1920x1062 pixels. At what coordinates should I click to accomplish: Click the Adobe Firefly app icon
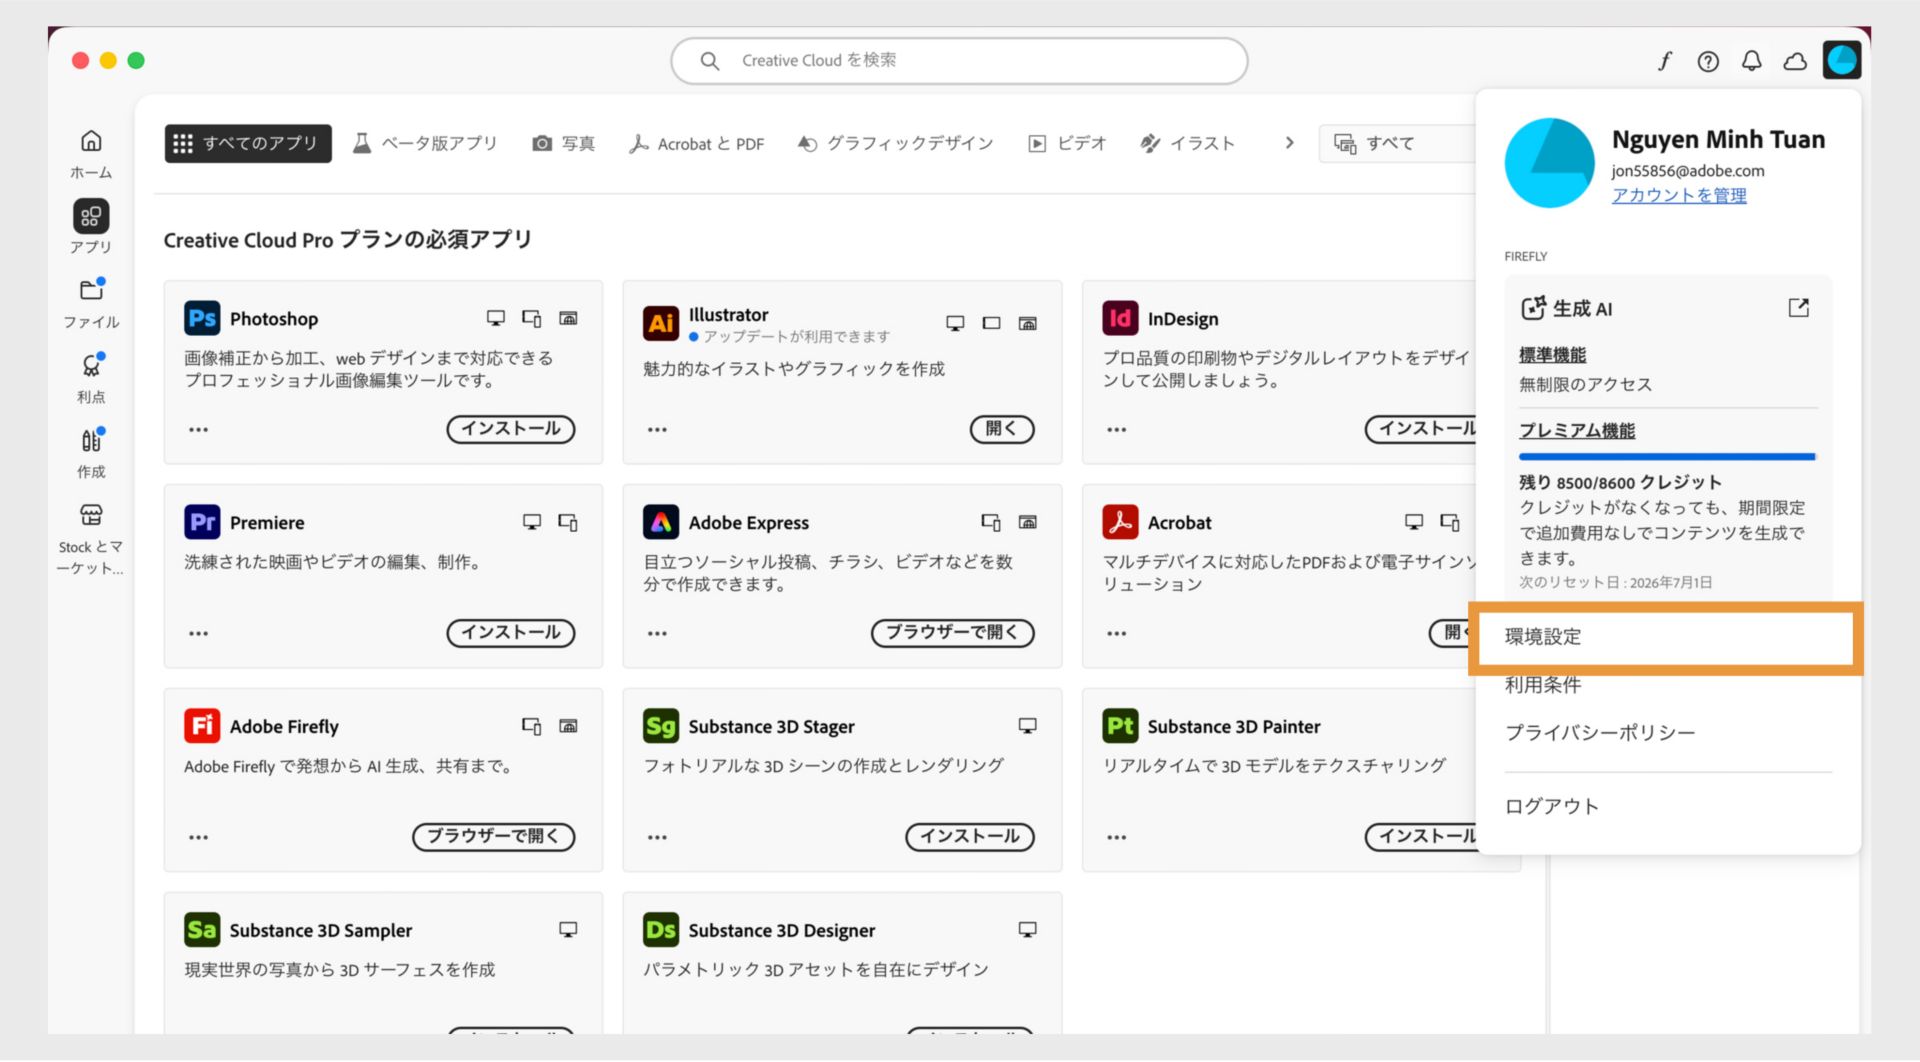202,726
